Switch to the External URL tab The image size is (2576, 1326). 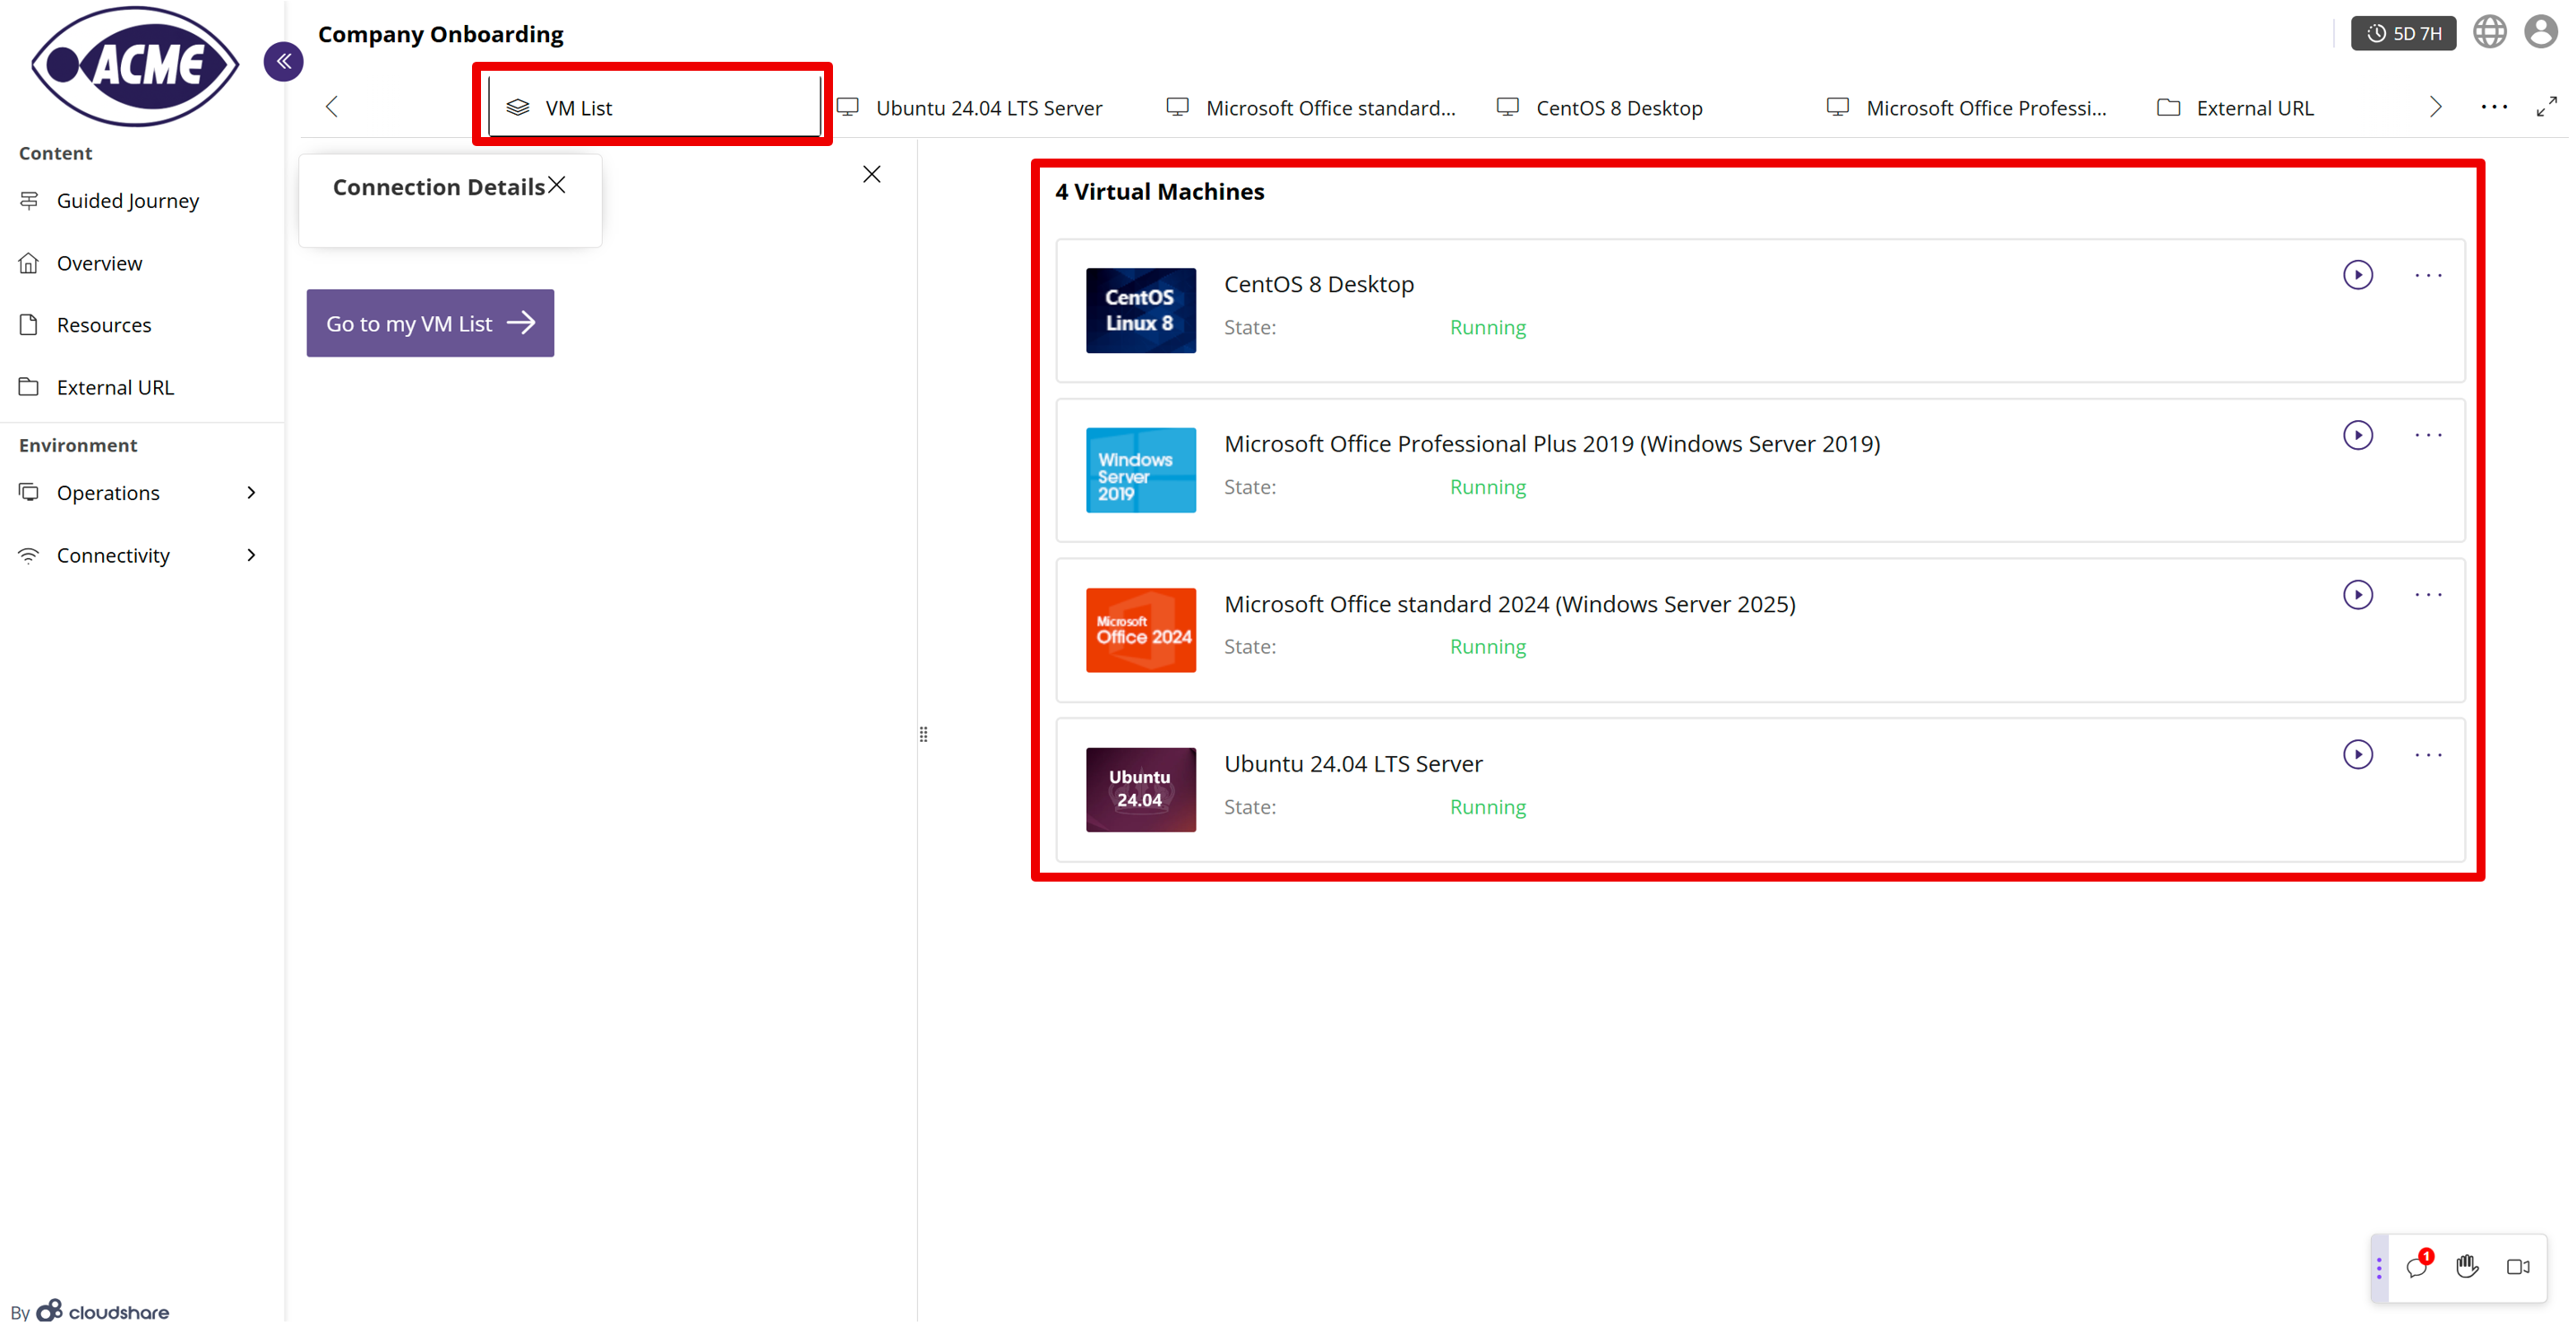(2255, 107)
